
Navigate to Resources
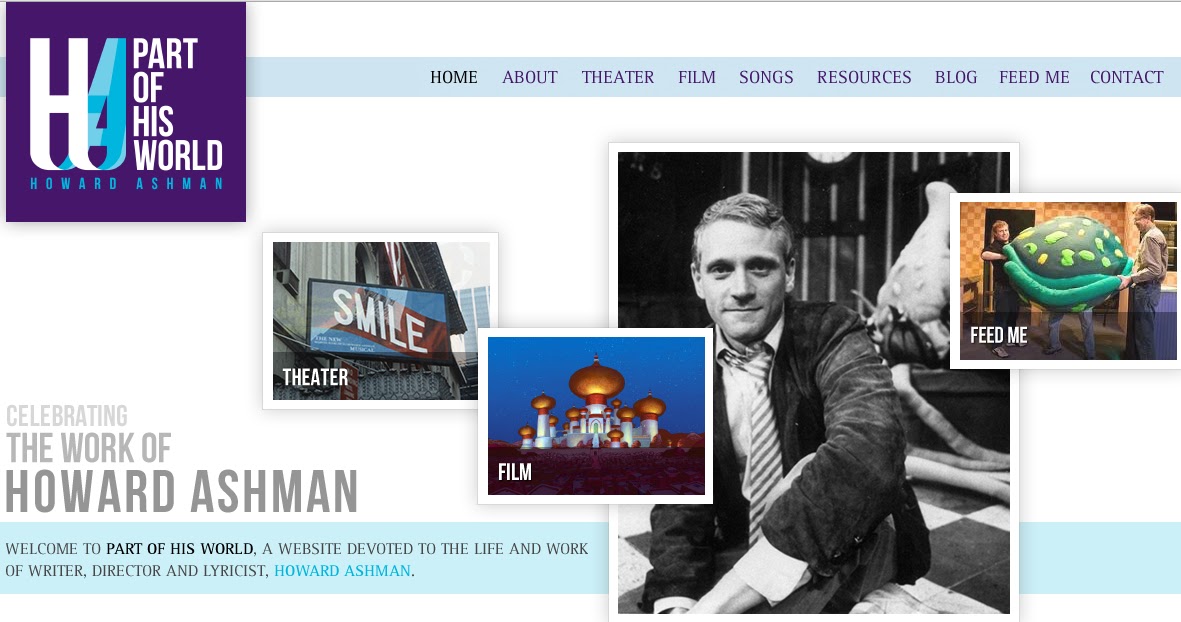click(864, 77)
